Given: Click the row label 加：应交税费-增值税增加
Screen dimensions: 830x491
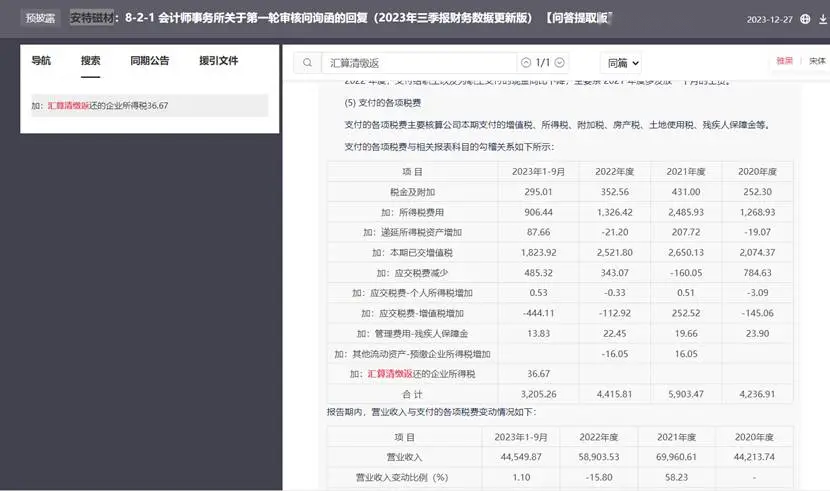Looking at the screenshot, I should 412,313.
